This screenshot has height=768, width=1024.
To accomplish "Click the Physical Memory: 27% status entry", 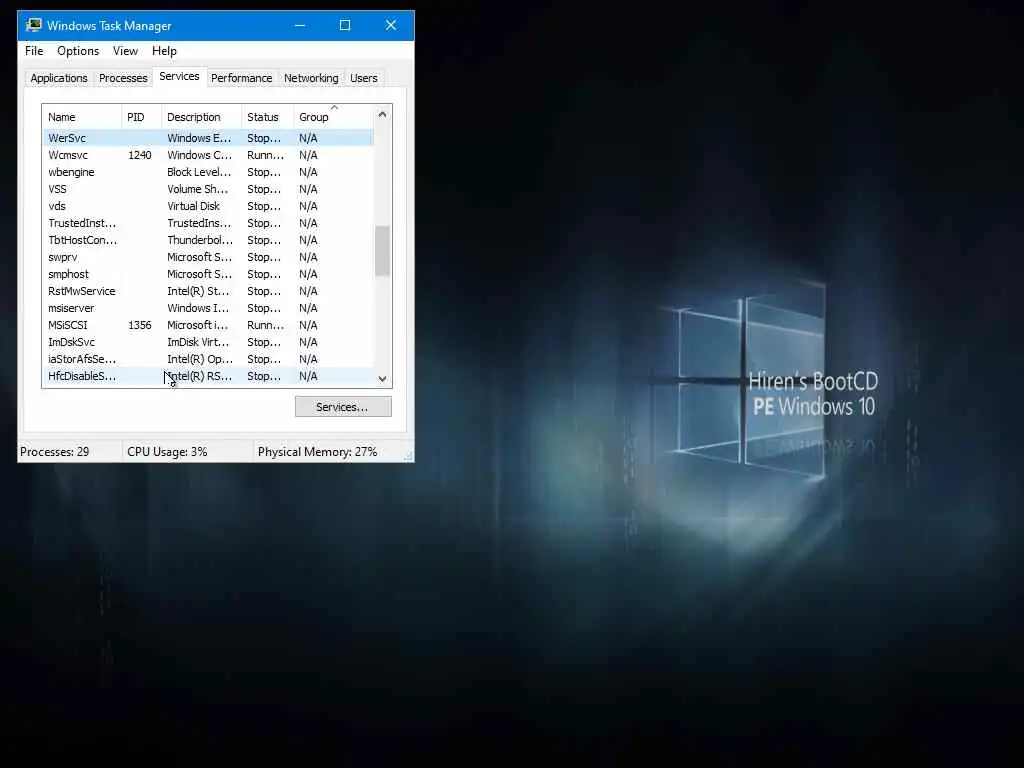I will 317,452.
